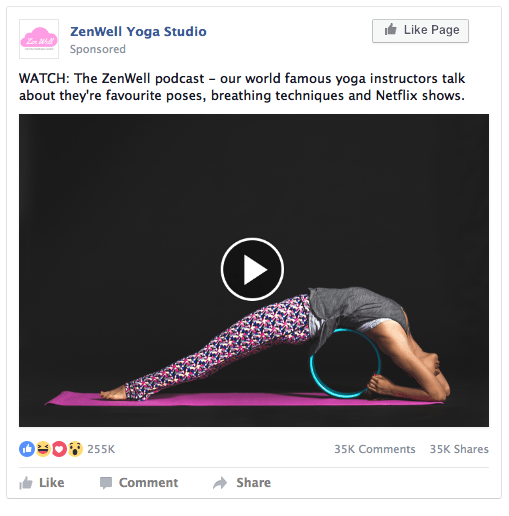The image size is (509, 516).
Task: Click the Sponsored label
Action: (x=98, y=49)
